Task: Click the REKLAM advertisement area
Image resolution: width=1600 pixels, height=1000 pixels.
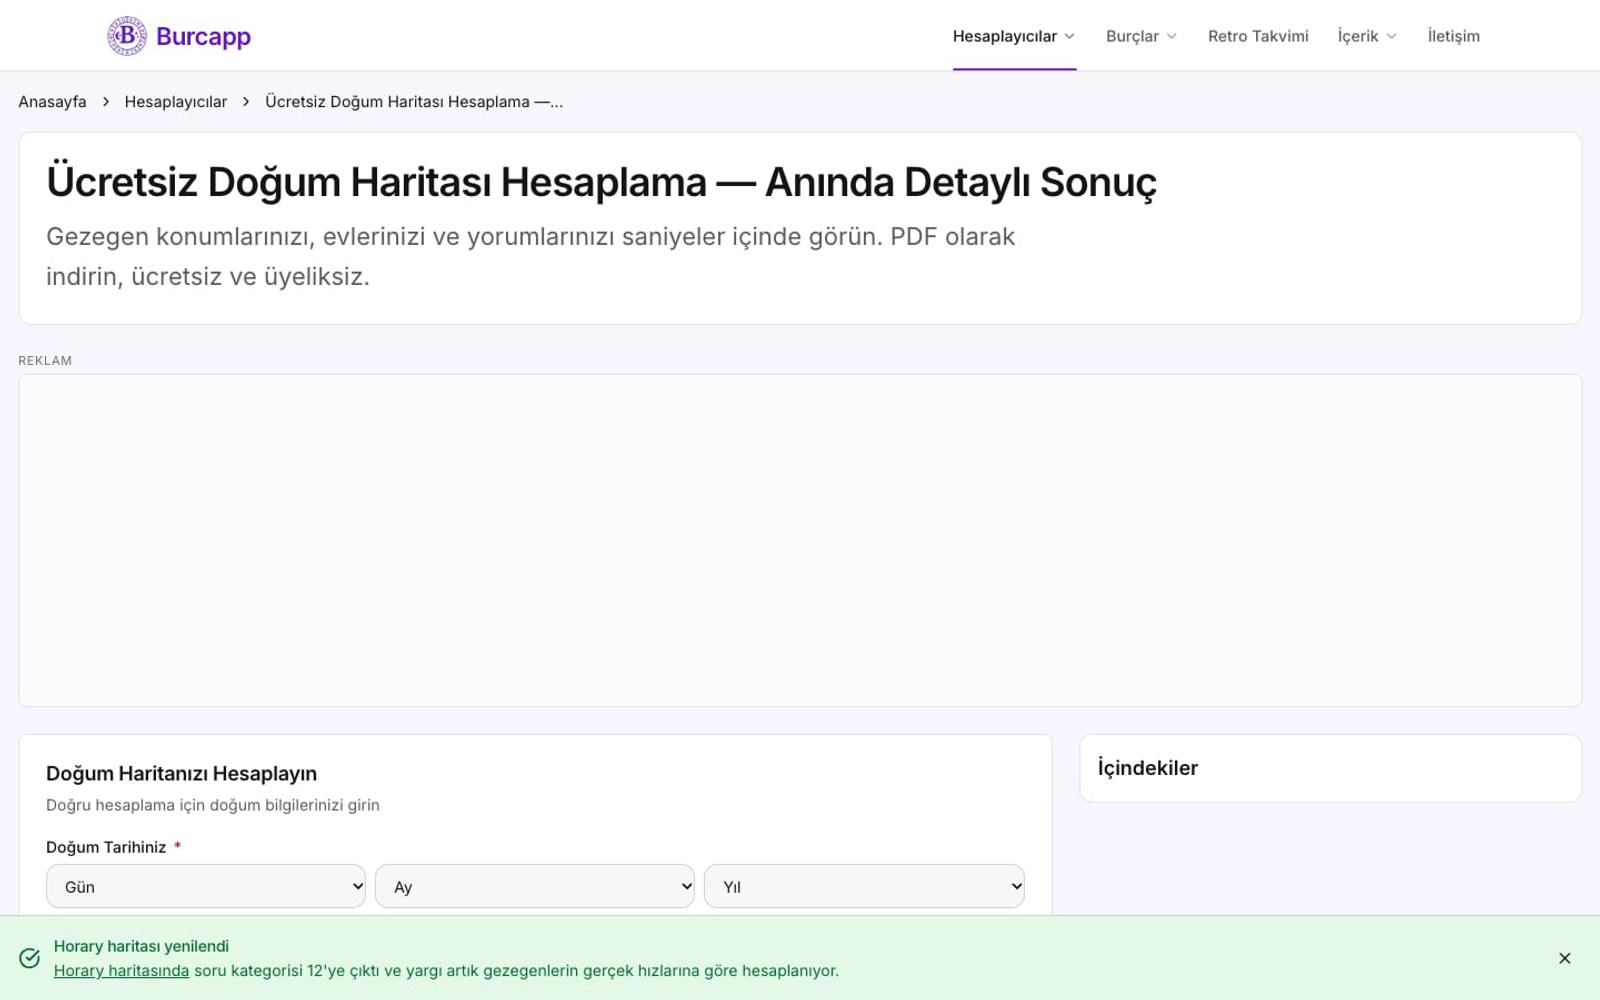Action: coord(800,540)
